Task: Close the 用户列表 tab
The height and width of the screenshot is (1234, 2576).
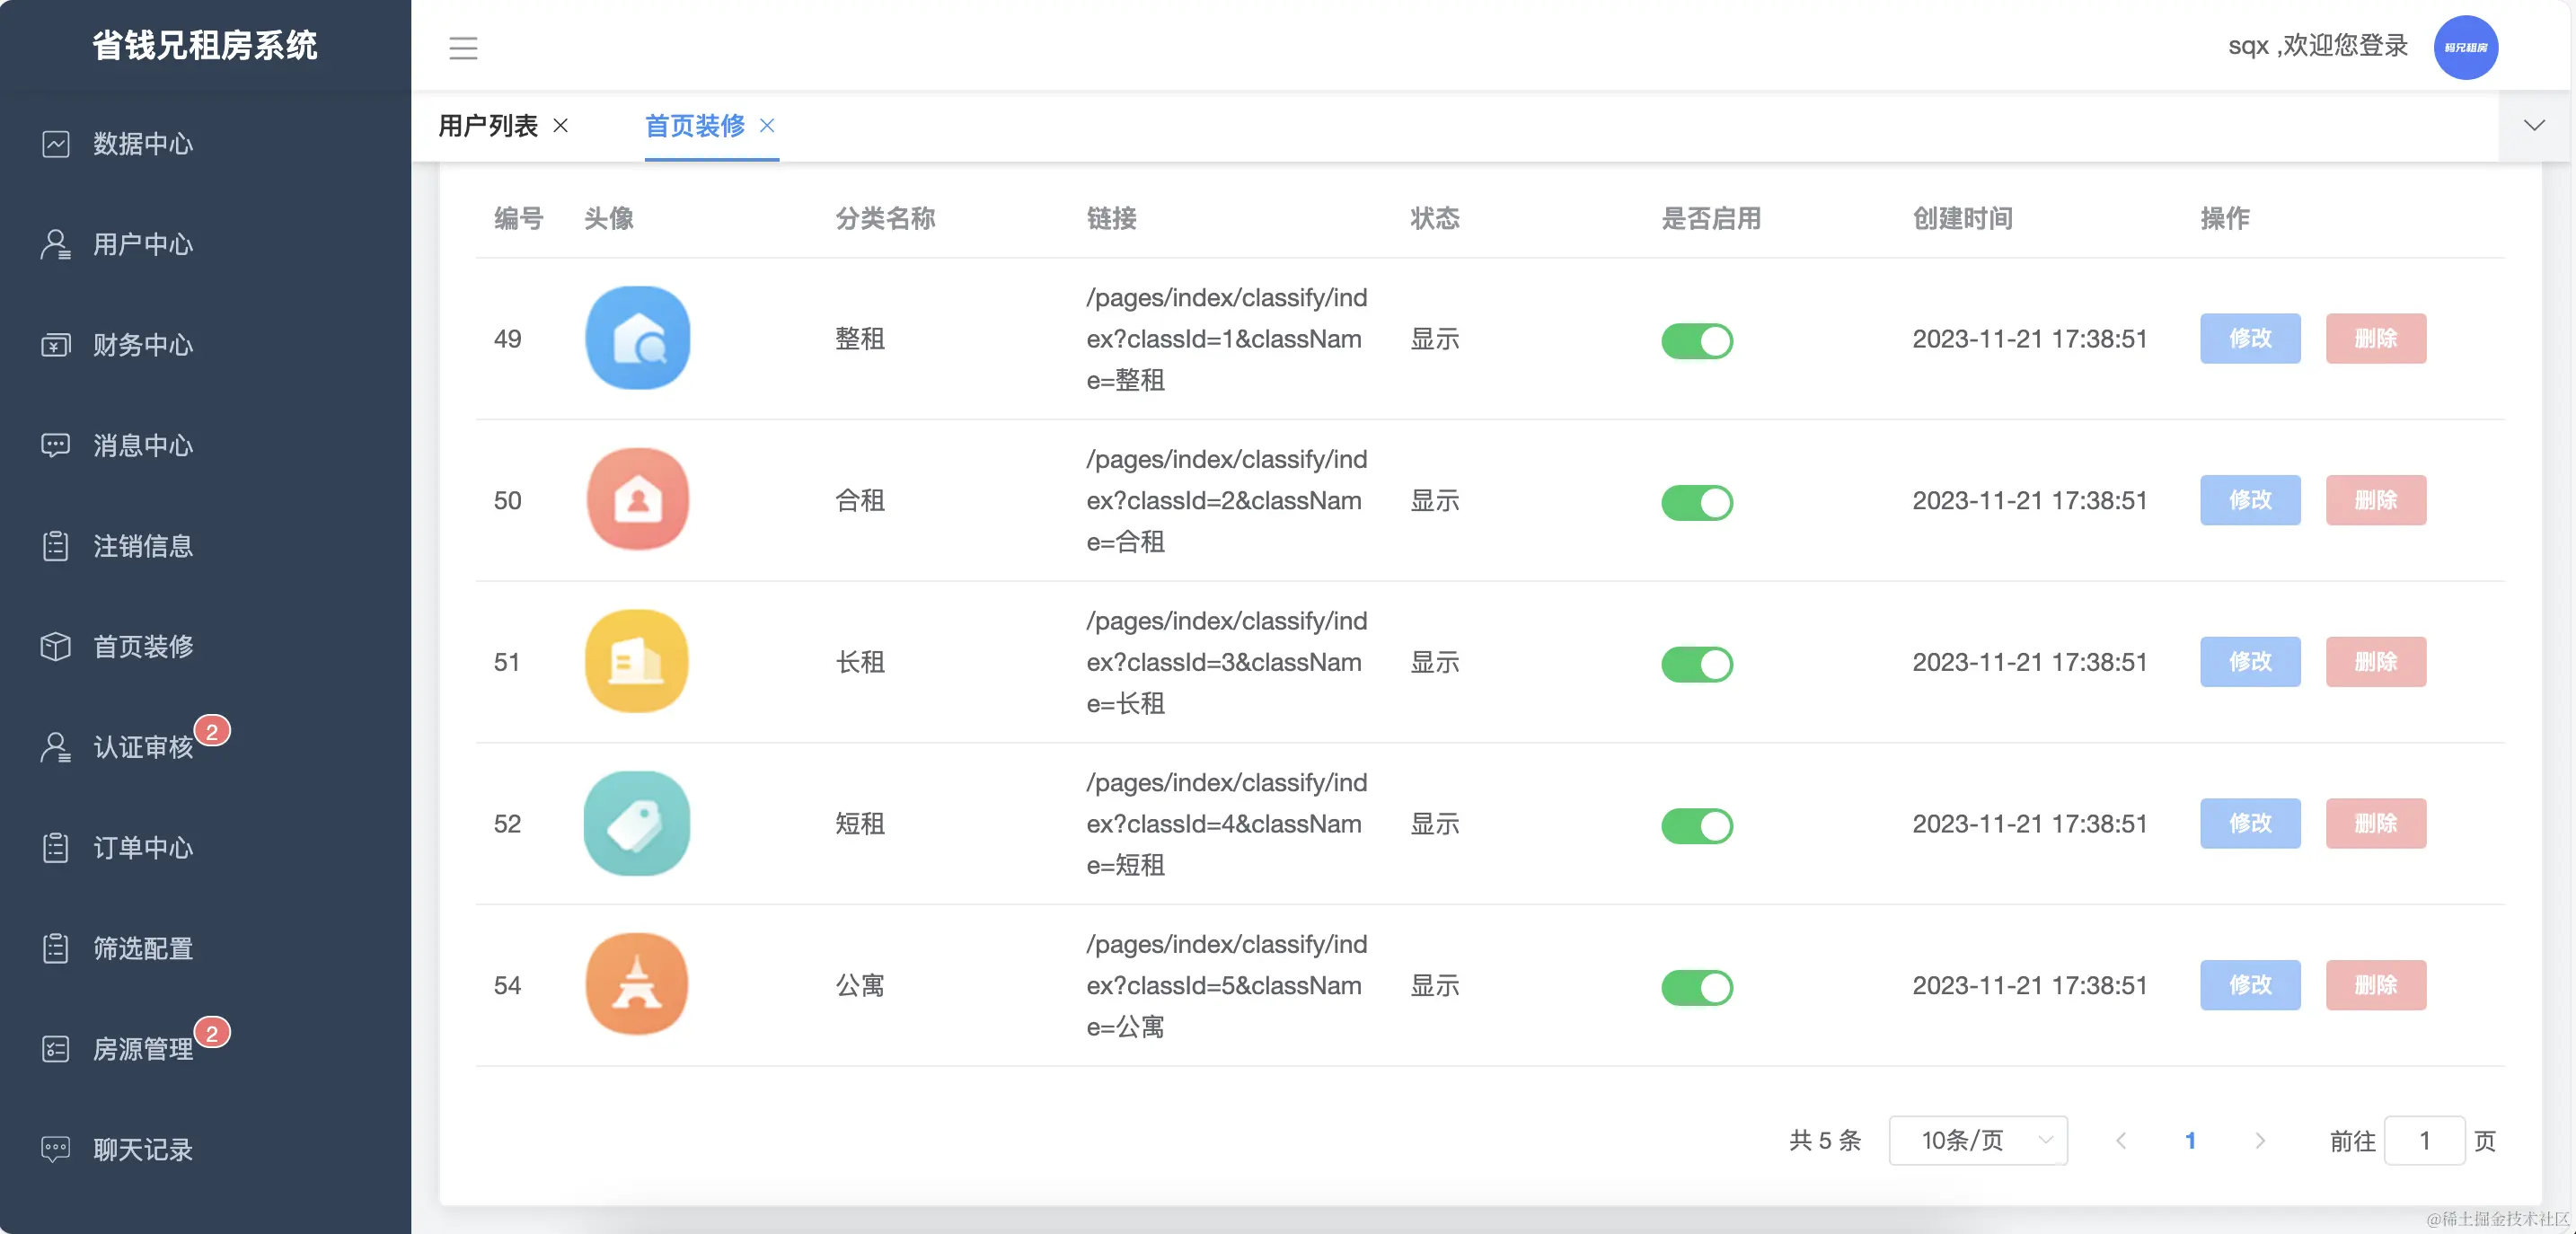Action: point(561,126)
